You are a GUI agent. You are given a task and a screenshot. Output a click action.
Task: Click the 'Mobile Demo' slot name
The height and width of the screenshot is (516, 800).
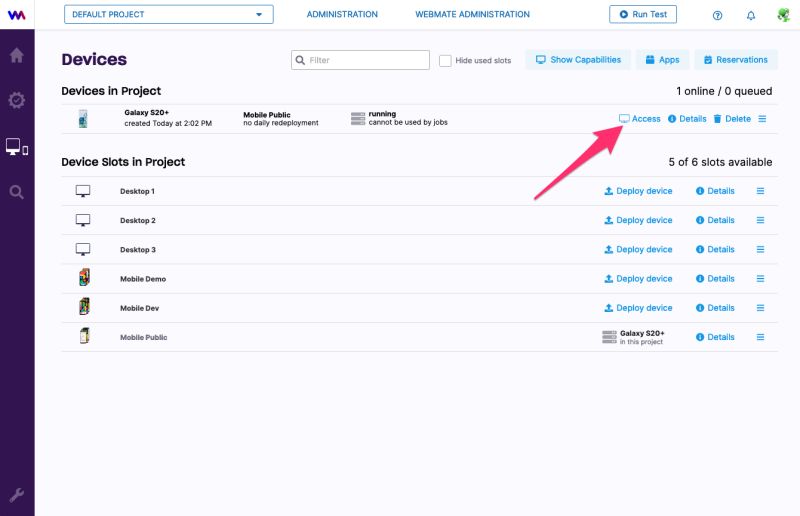tap(143, 279)
